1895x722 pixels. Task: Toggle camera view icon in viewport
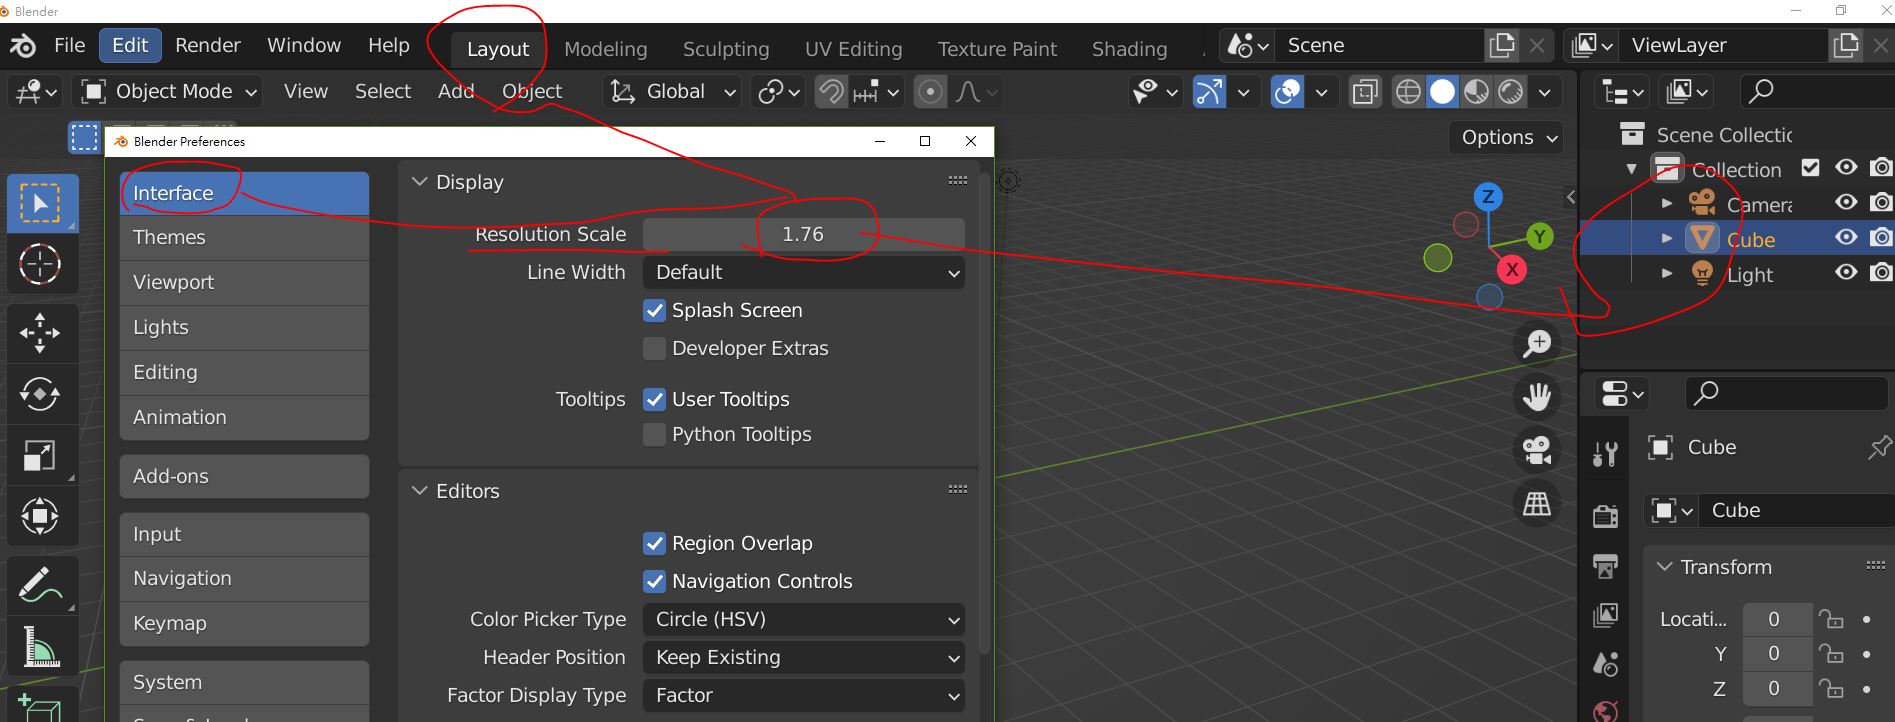[1537, 450]
